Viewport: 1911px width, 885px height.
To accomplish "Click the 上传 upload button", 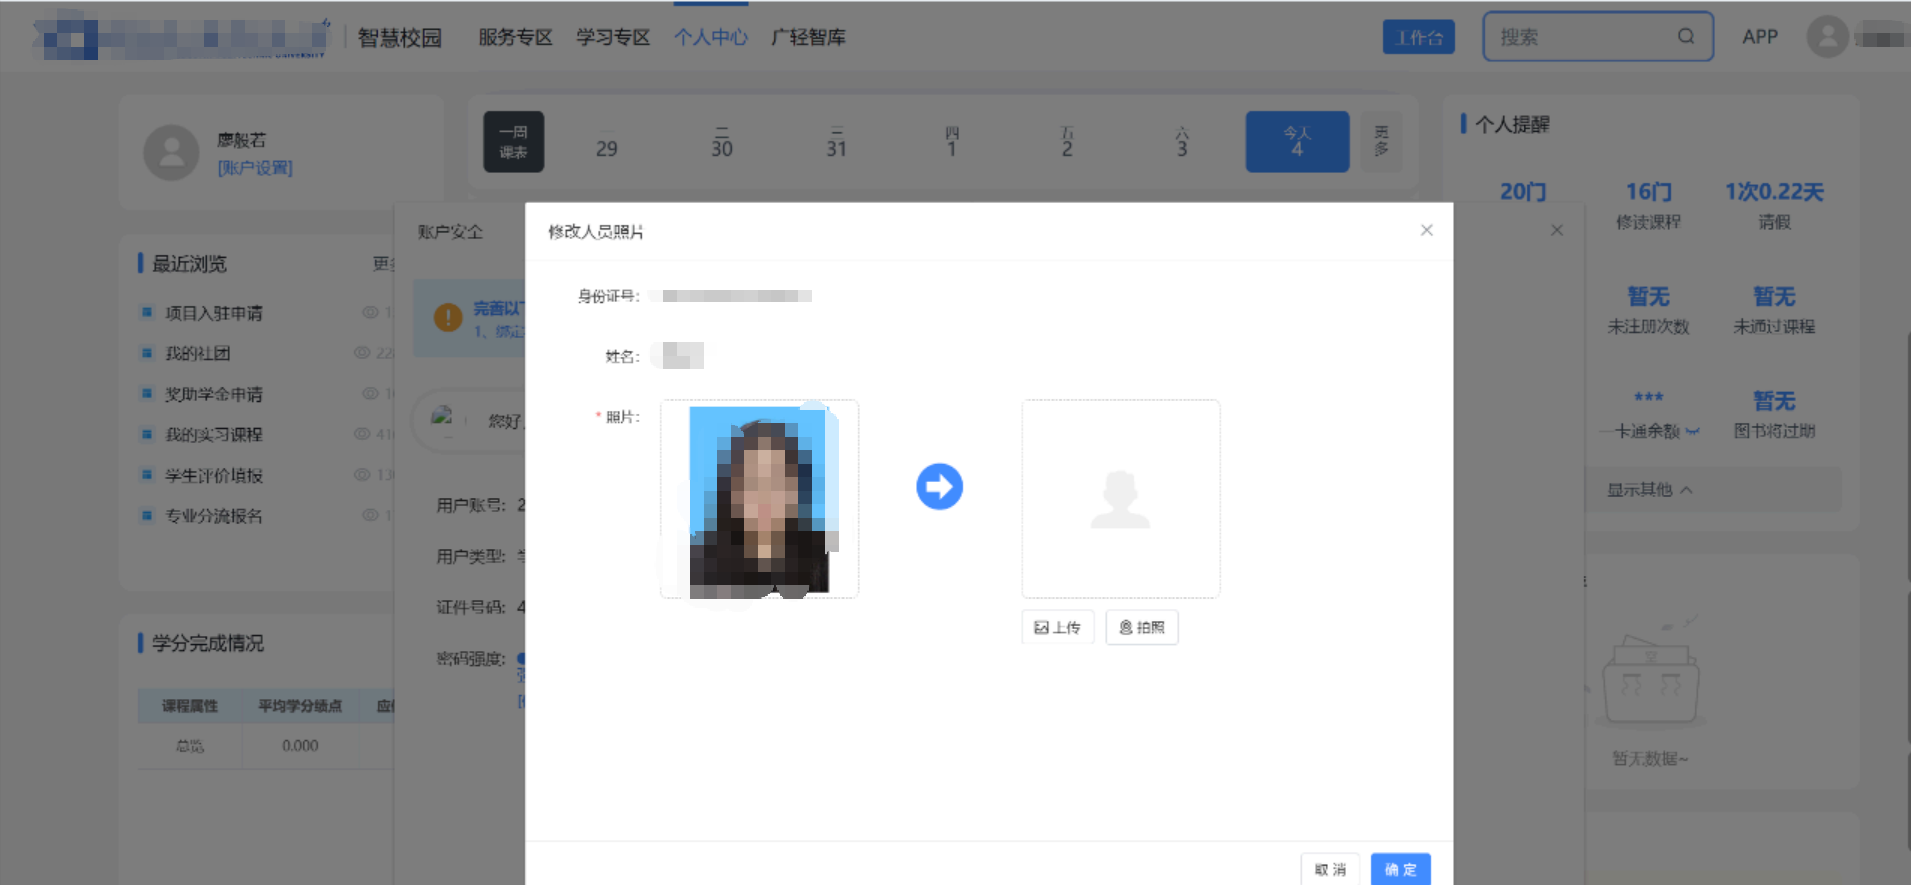I will [1057, 628].
